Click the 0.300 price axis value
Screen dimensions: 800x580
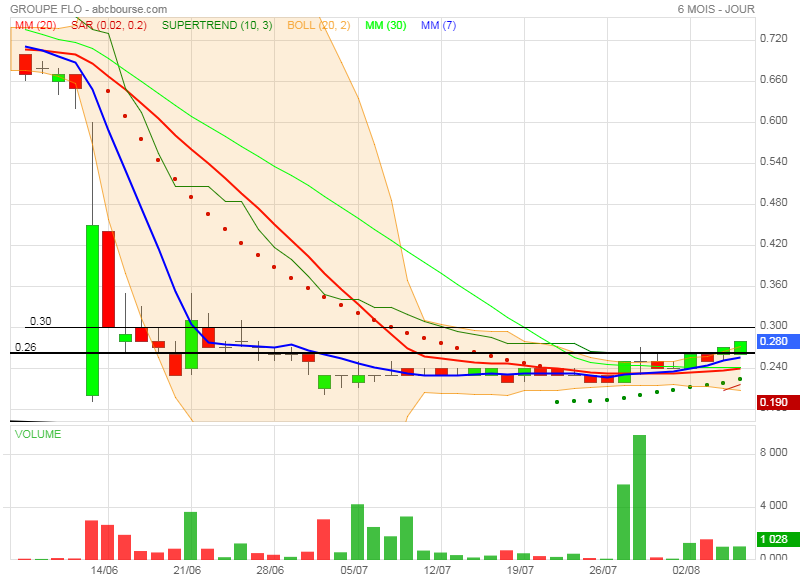tap(773, 325)
